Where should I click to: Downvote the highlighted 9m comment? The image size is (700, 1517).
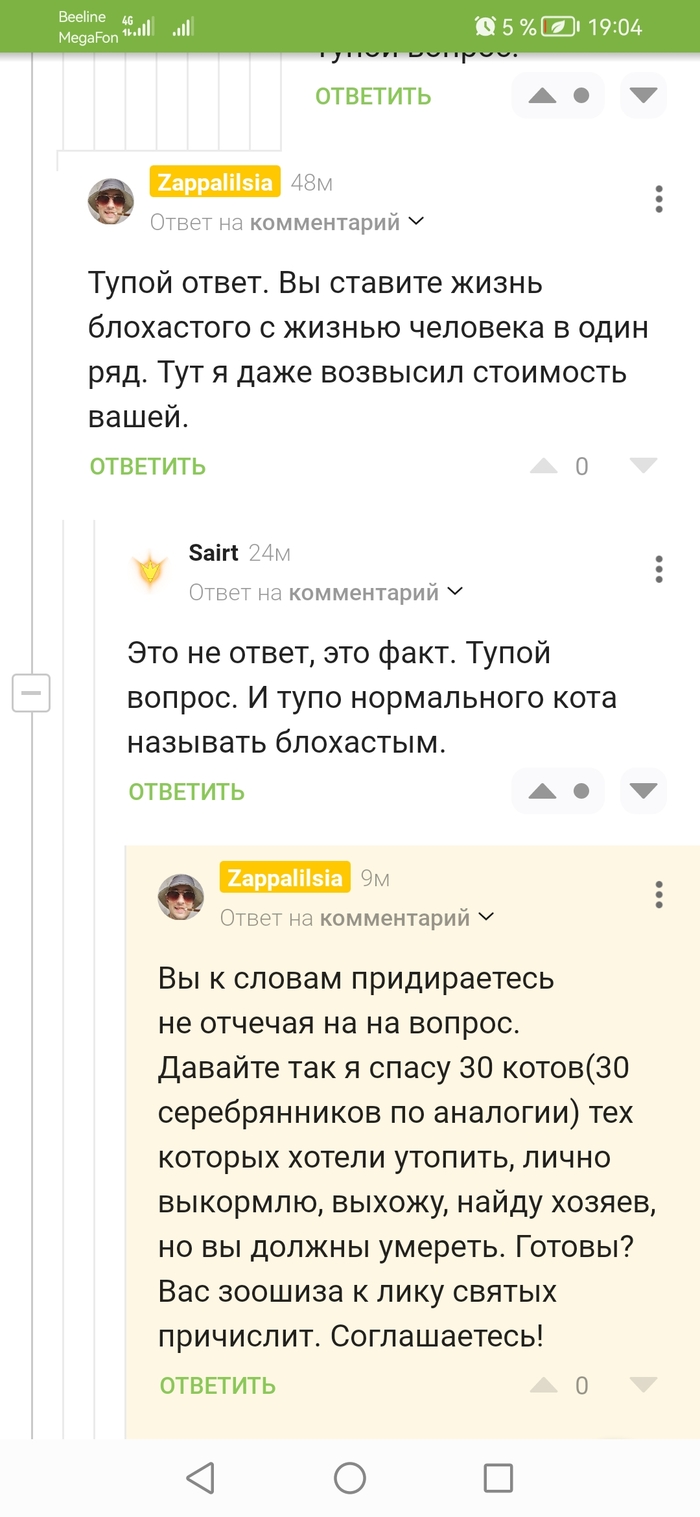click(643, 1385)
